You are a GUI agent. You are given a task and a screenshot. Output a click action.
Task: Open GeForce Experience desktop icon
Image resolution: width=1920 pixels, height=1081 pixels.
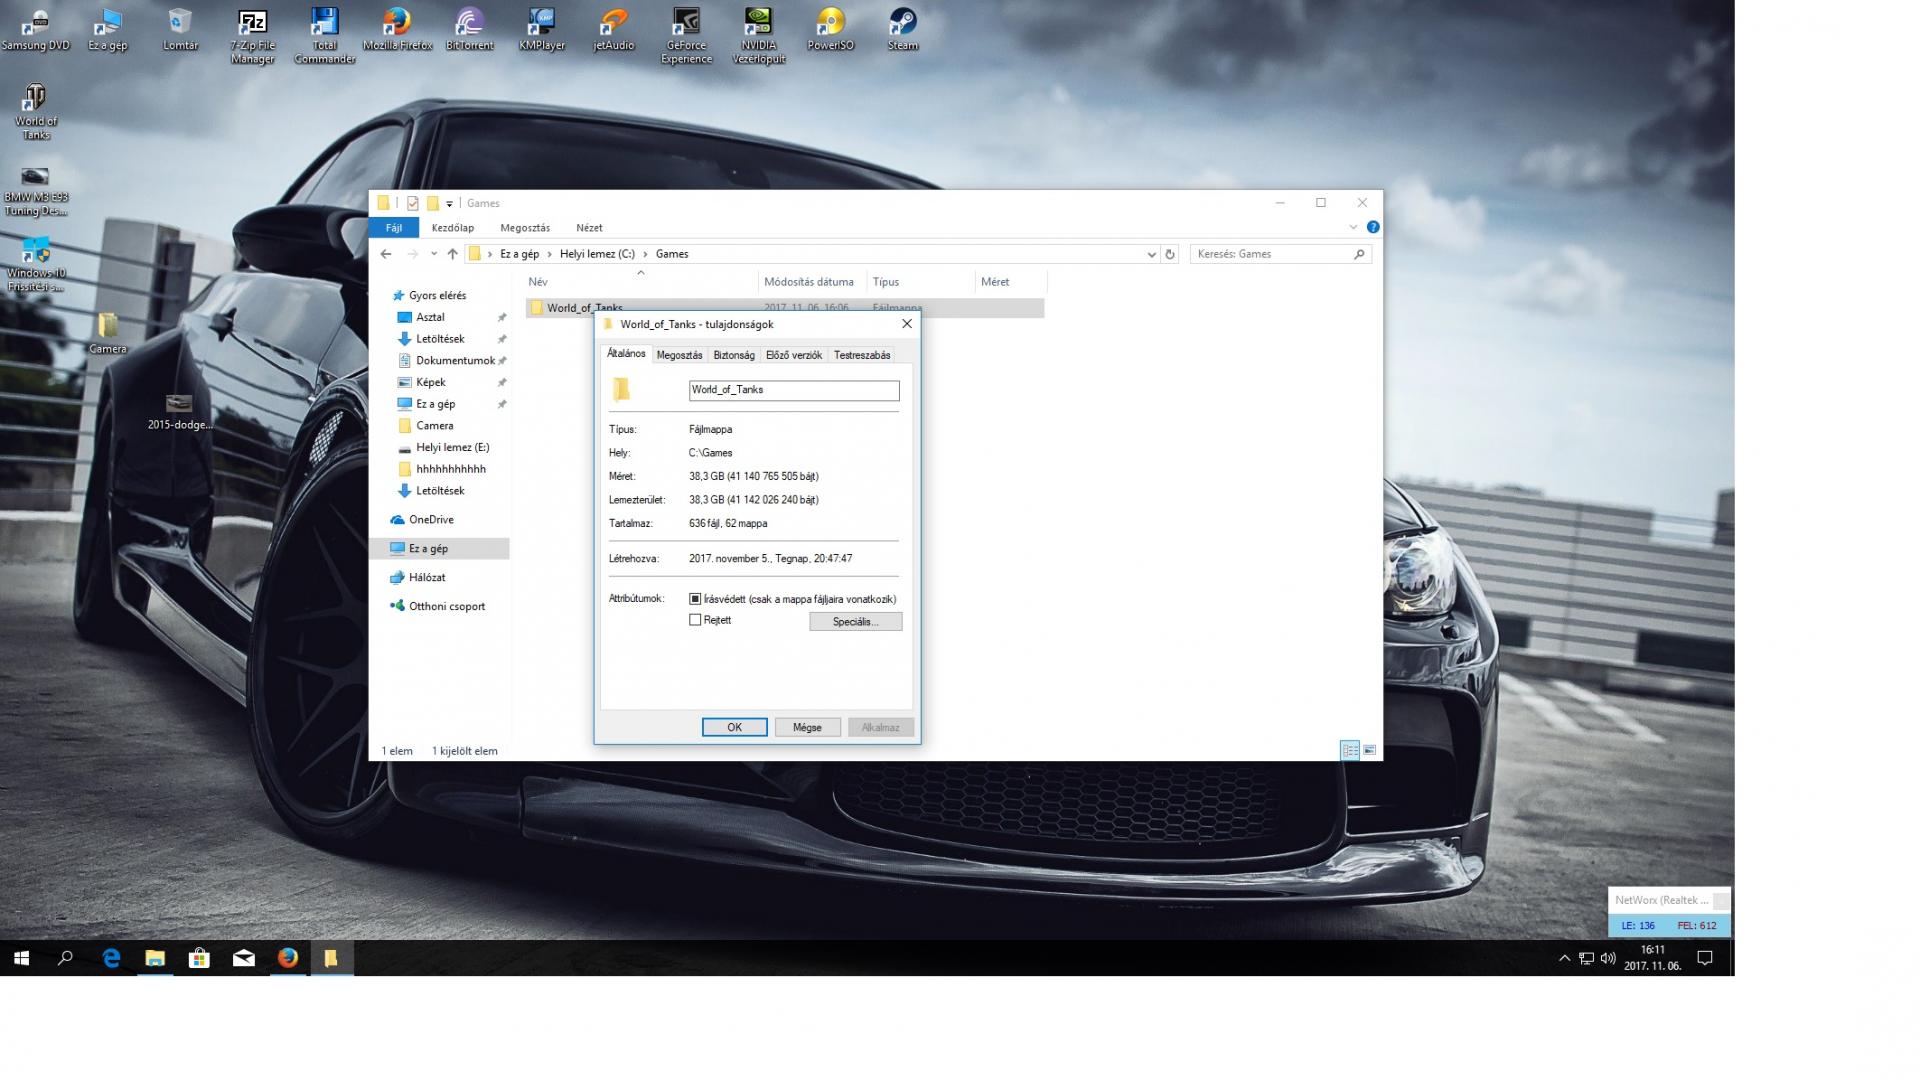686,36
